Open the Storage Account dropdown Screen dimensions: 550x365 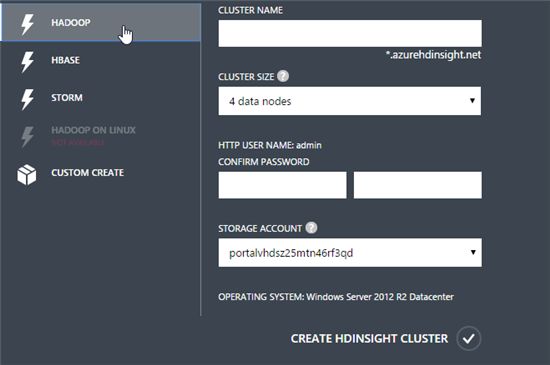[350, 252]
